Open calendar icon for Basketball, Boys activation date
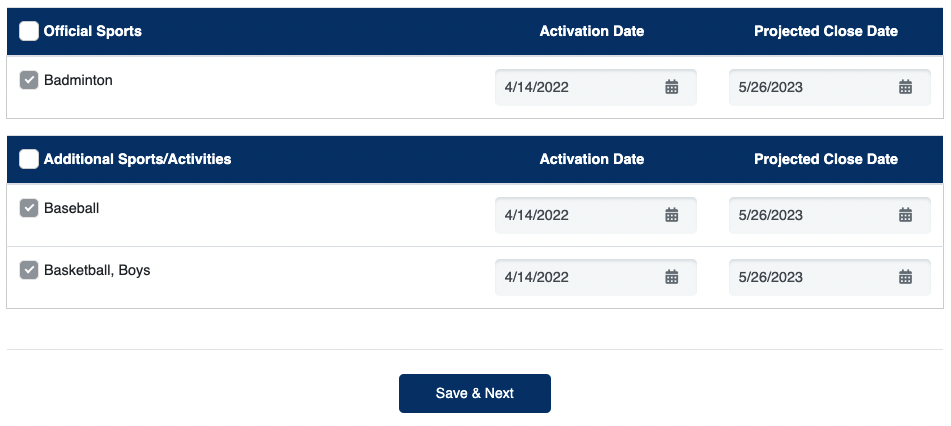This screenshot has height=426, width=951. point(672,277)
